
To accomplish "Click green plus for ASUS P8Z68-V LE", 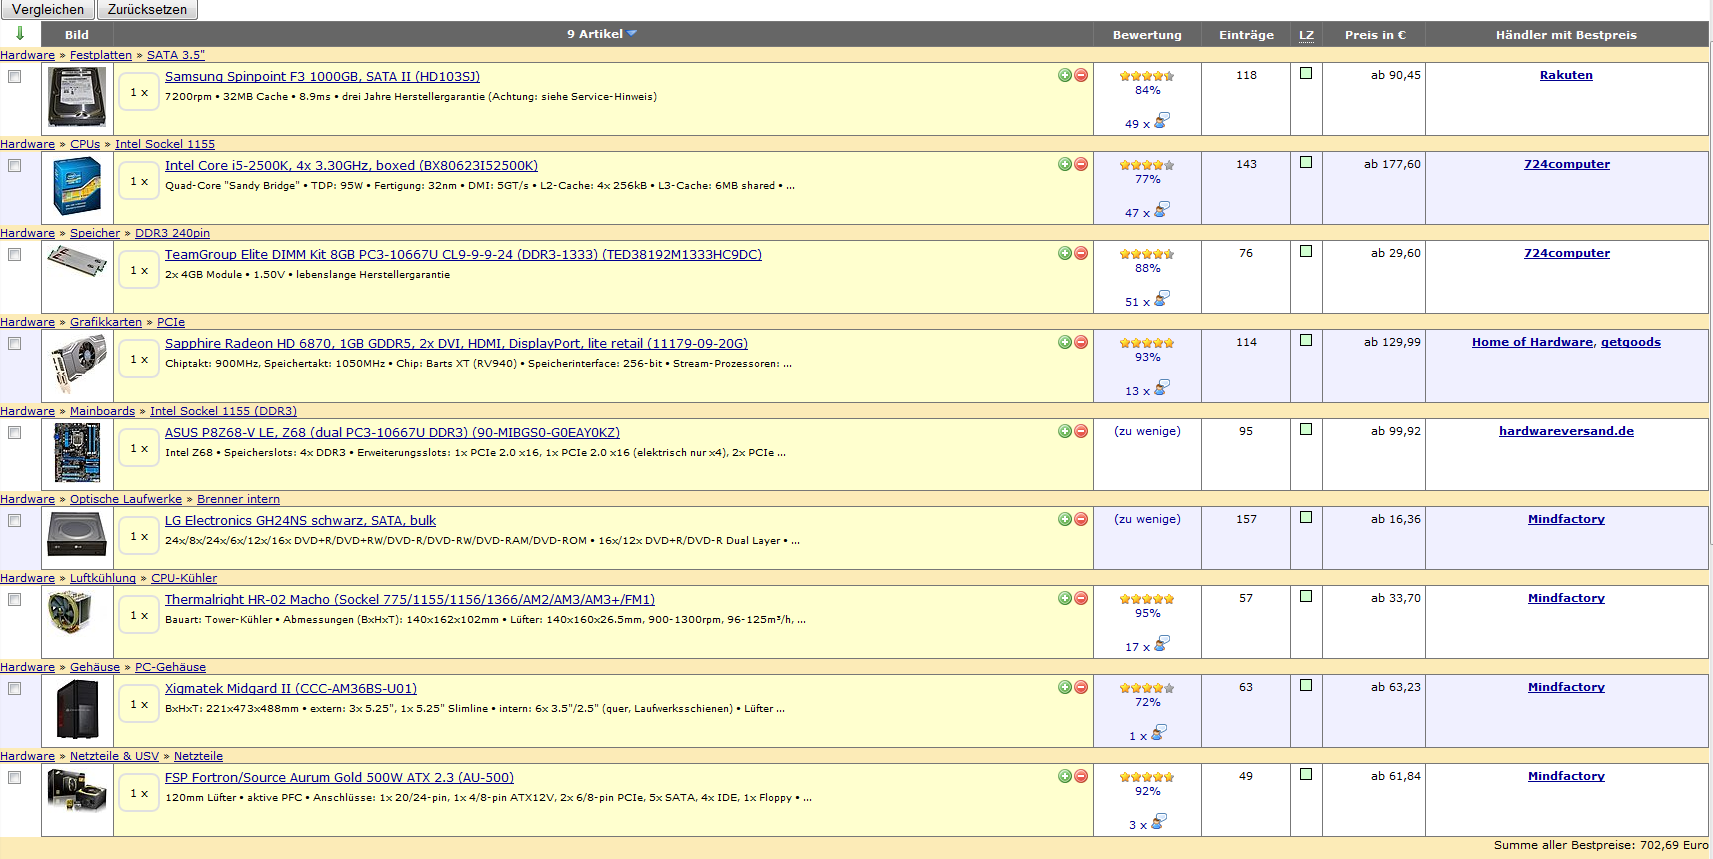I will [1065, 431].
